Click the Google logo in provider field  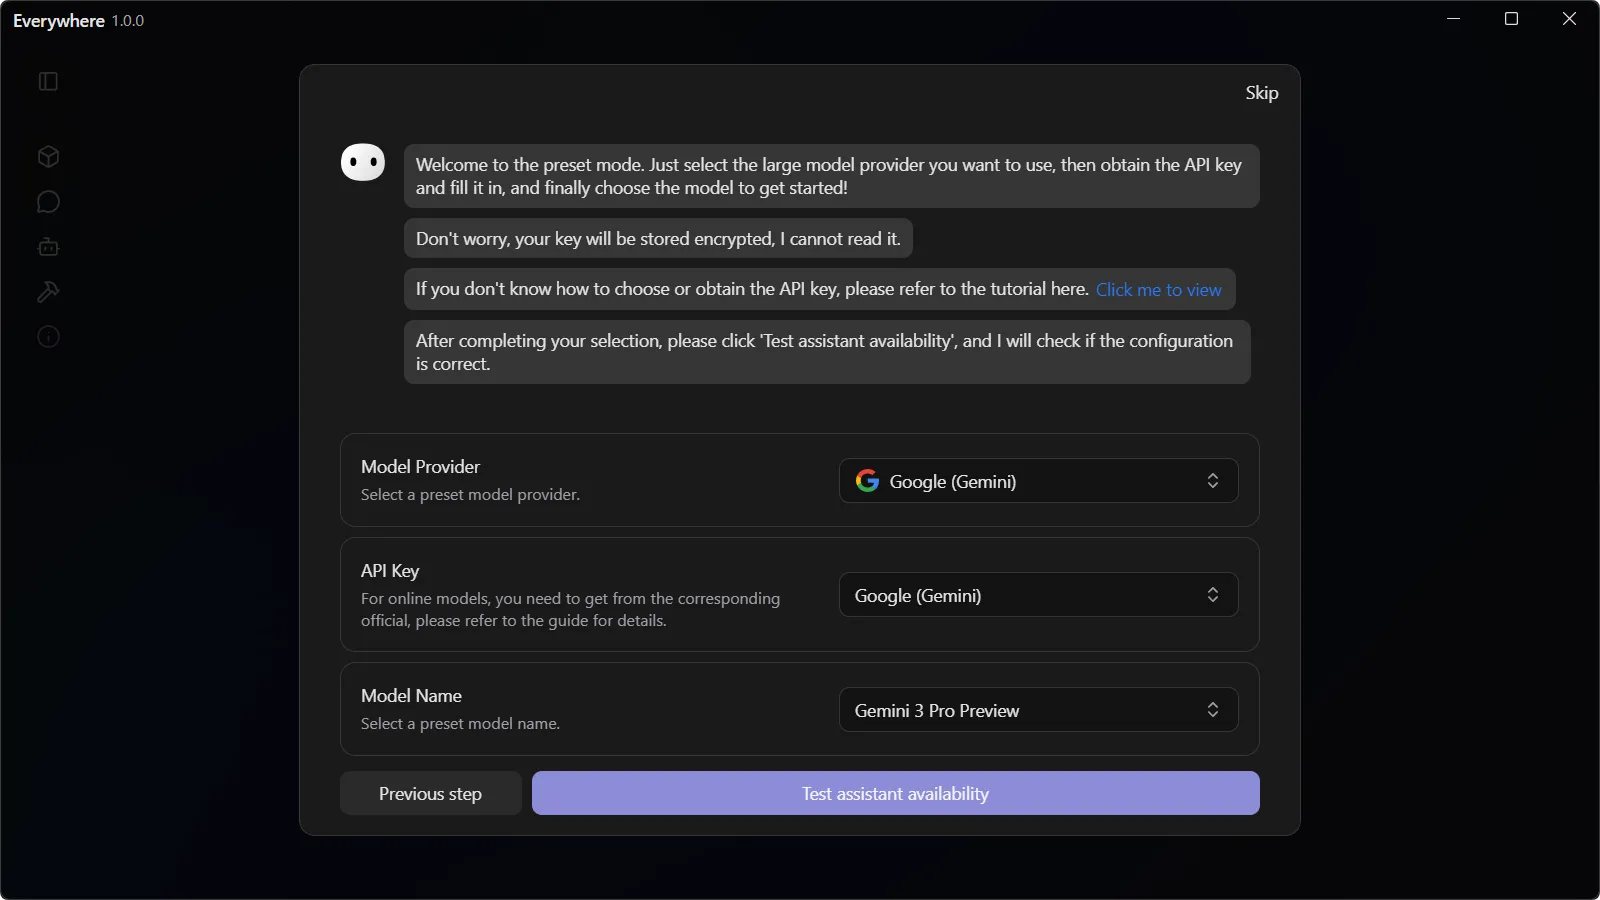point(867,481)
